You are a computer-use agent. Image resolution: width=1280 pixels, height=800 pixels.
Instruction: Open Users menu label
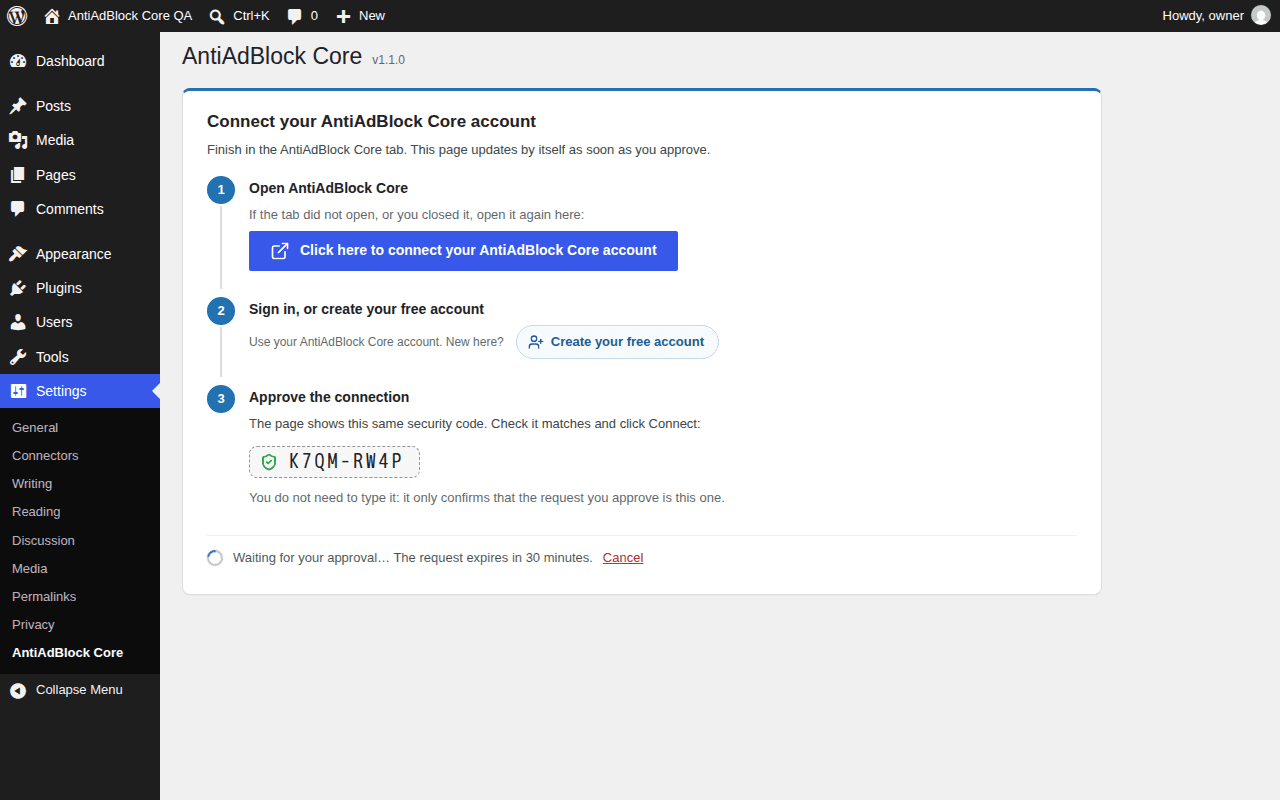point(54,322)
